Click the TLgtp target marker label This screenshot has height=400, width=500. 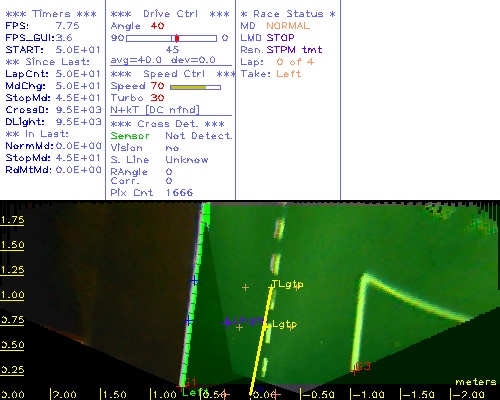click(x=288, y=284)
